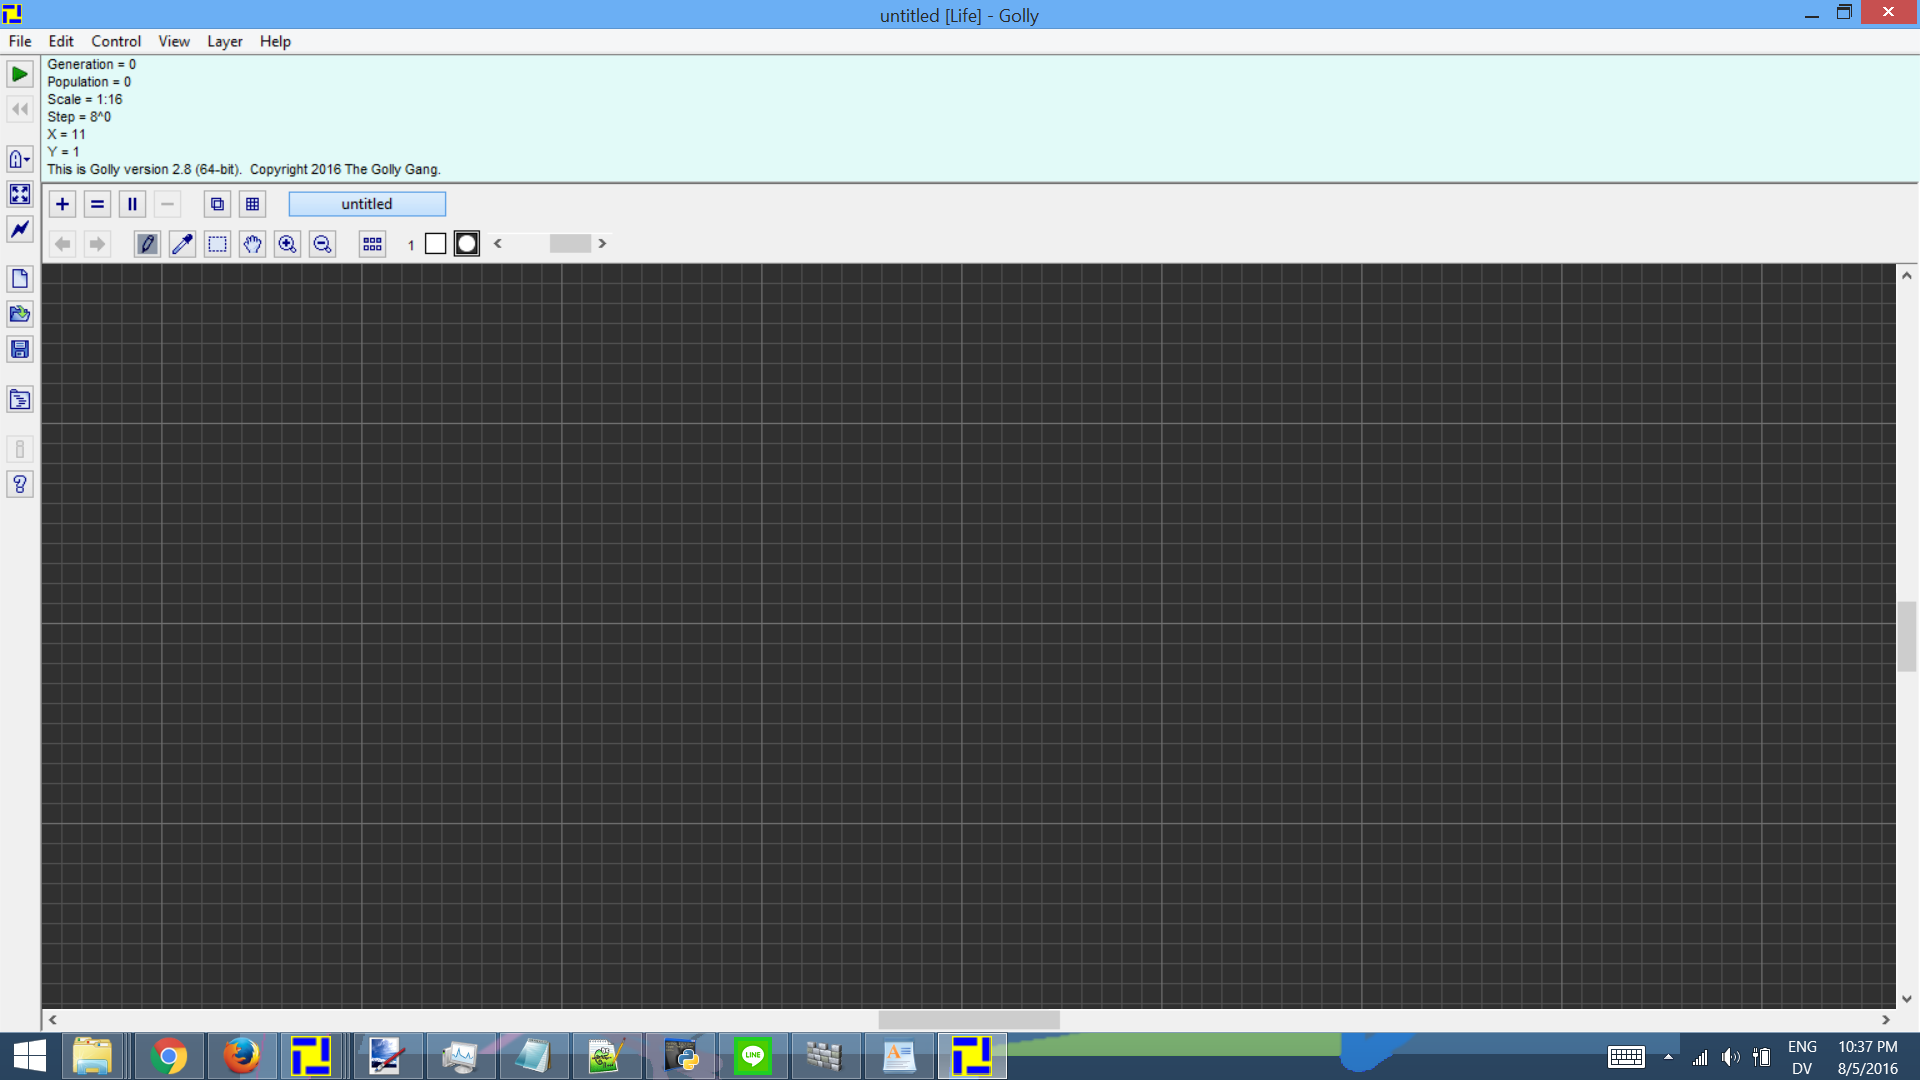The width and height of the screenshot is (1920, 1080).
Task: Click the vertical scrollbar down arrow
Action: click(1907, 998)
